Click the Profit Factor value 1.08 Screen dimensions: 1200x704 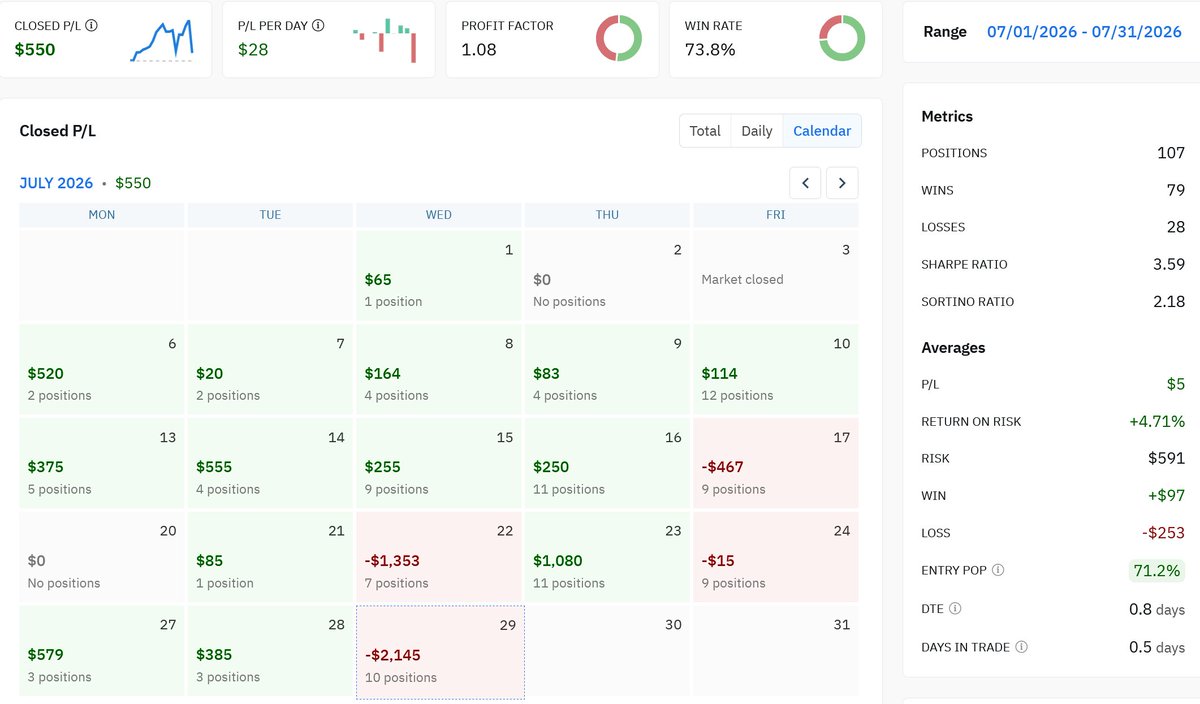point(479,49)
